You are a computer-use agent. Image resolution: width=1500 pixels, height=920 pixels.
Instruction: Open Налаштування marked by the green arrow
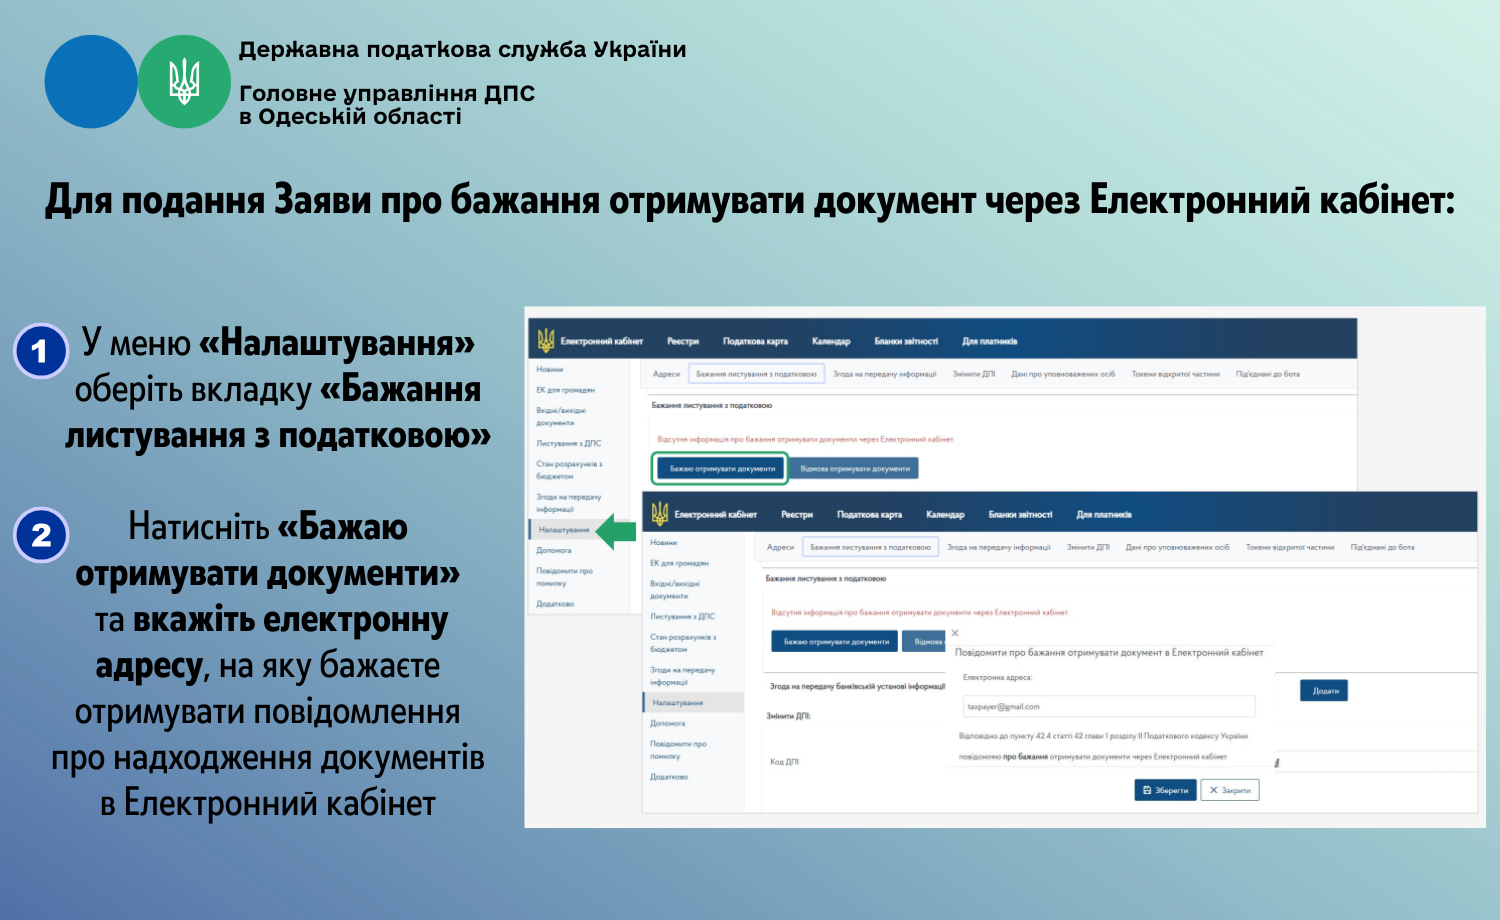pyautogui.click(x=564, y=530)
